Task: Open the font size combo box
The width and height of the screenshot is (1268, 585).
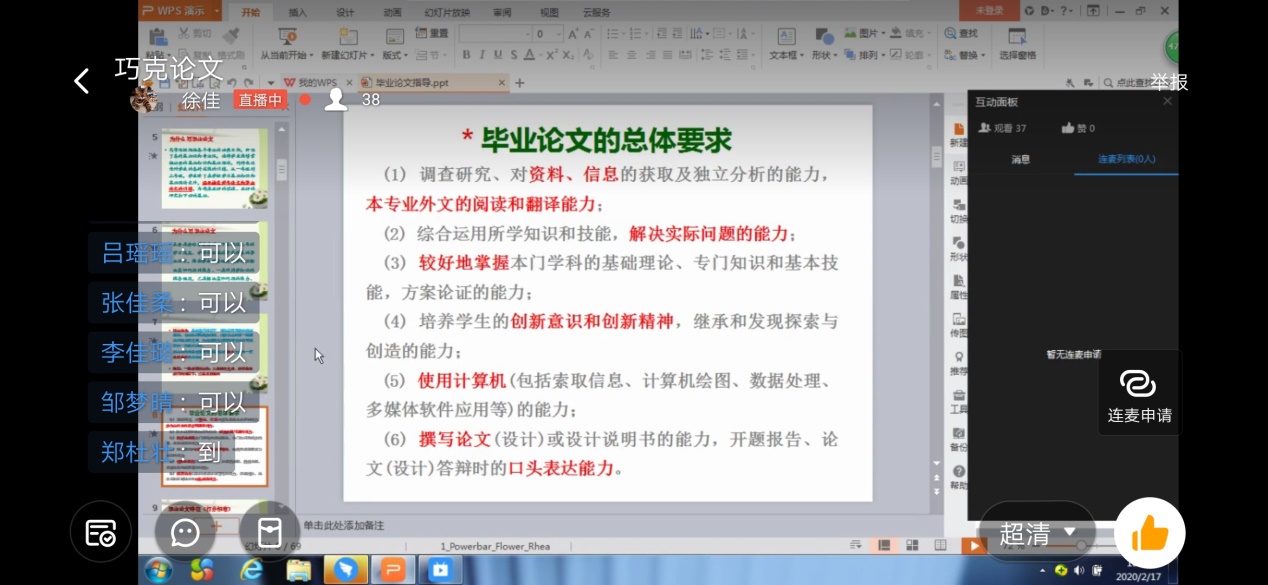Action: tap(547, 34)
